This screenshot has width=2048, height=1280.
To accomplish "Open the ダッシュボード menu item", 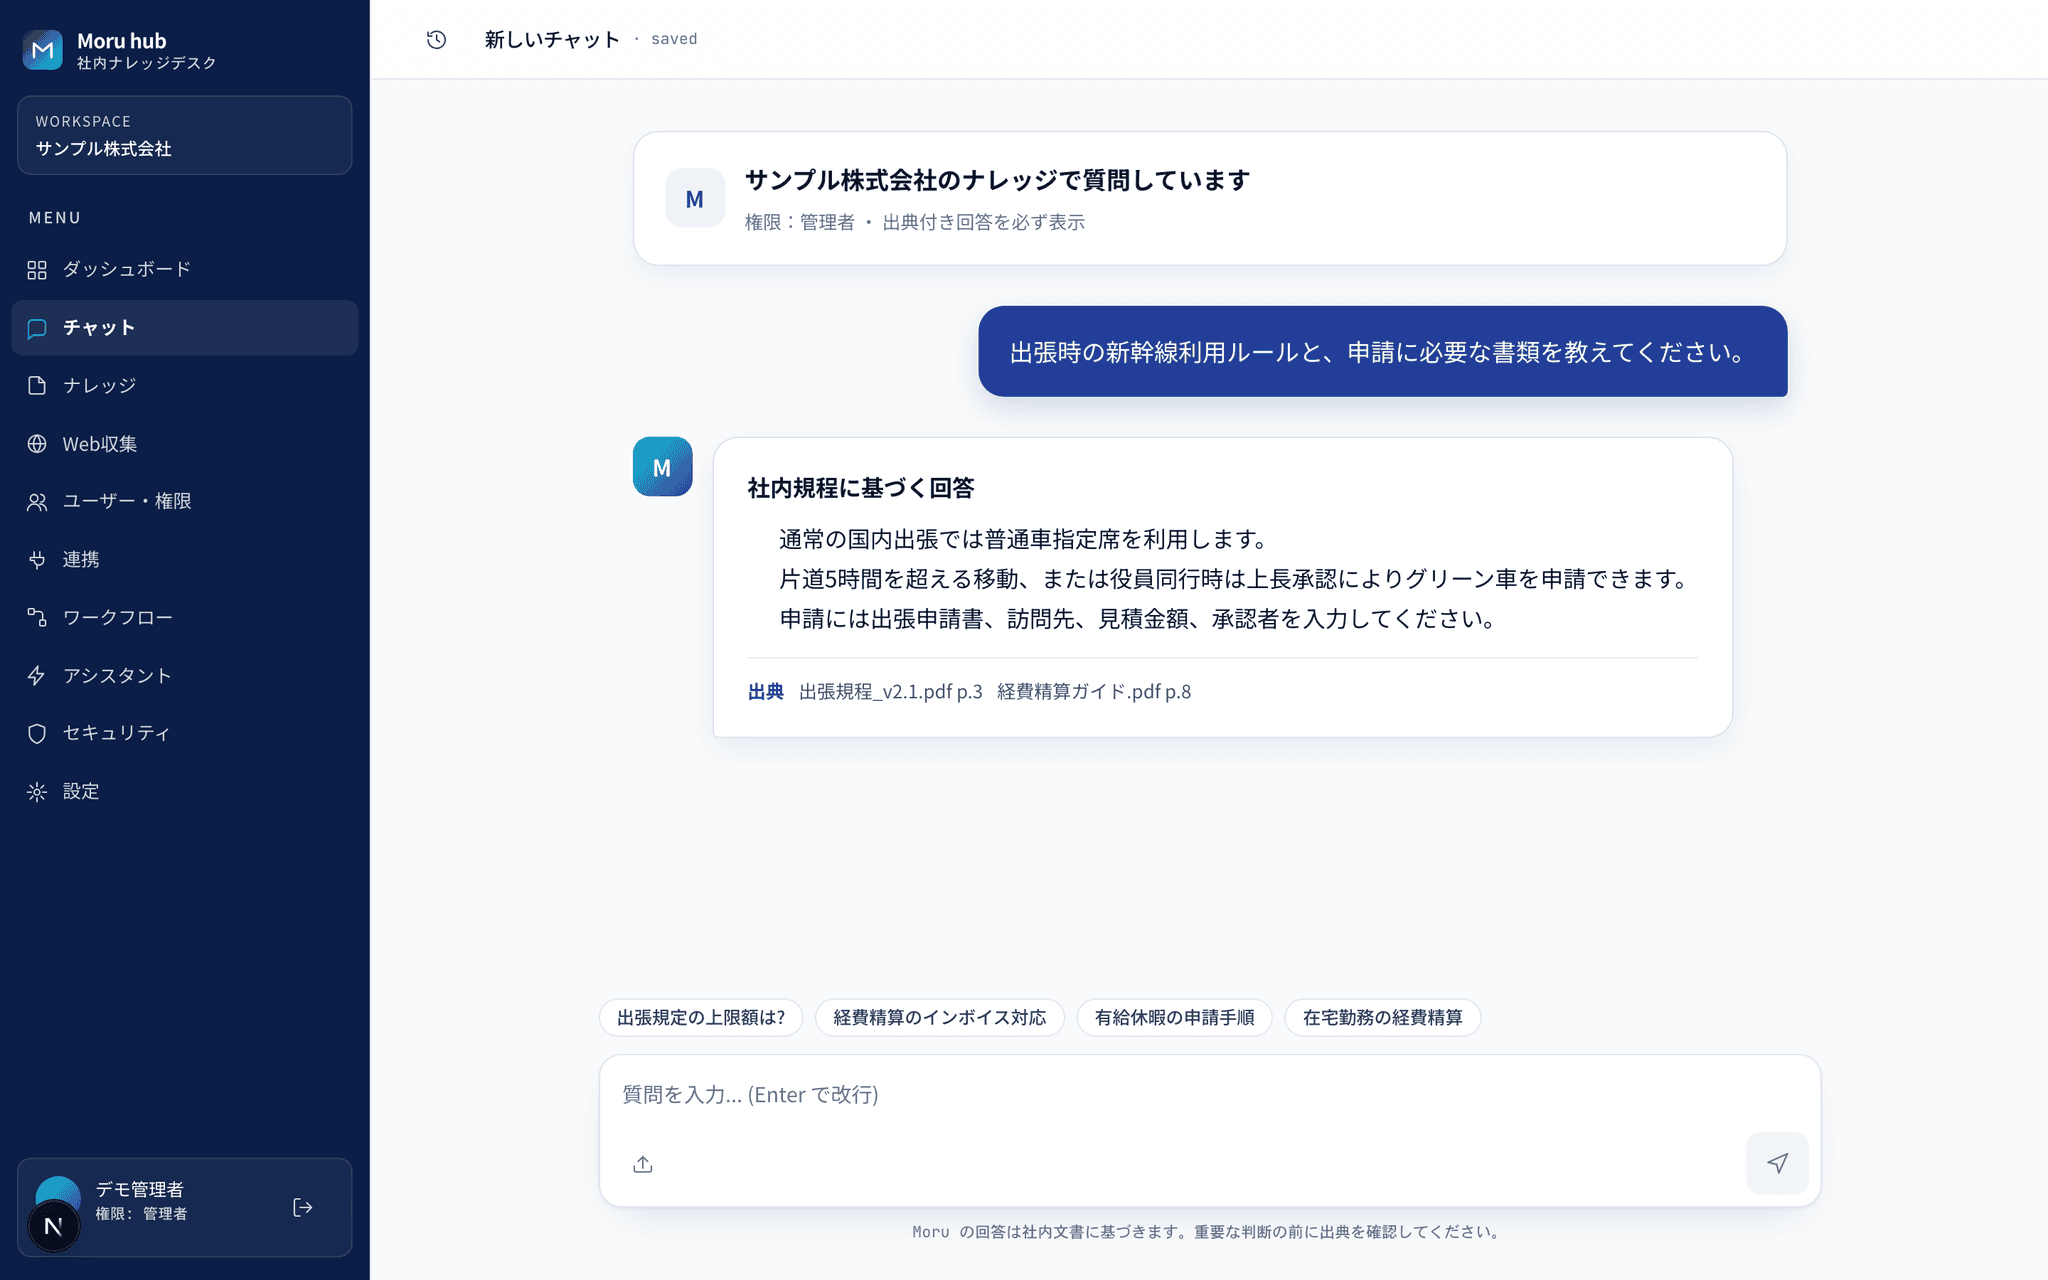I will (x=185, y=270).
